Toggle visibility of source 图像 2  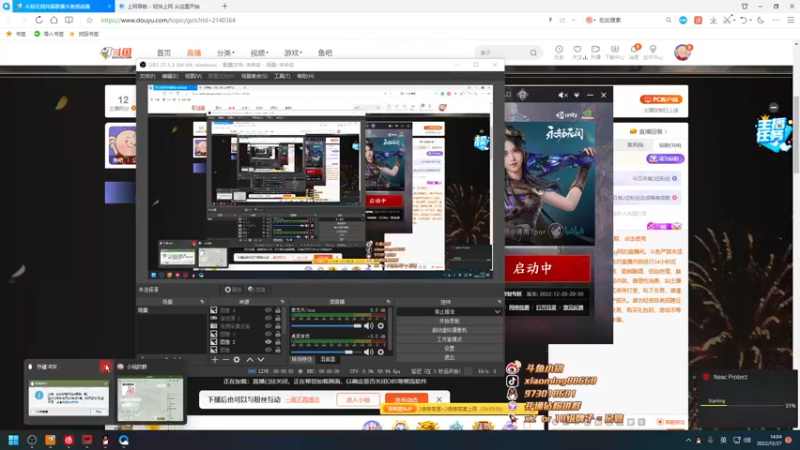268,342
